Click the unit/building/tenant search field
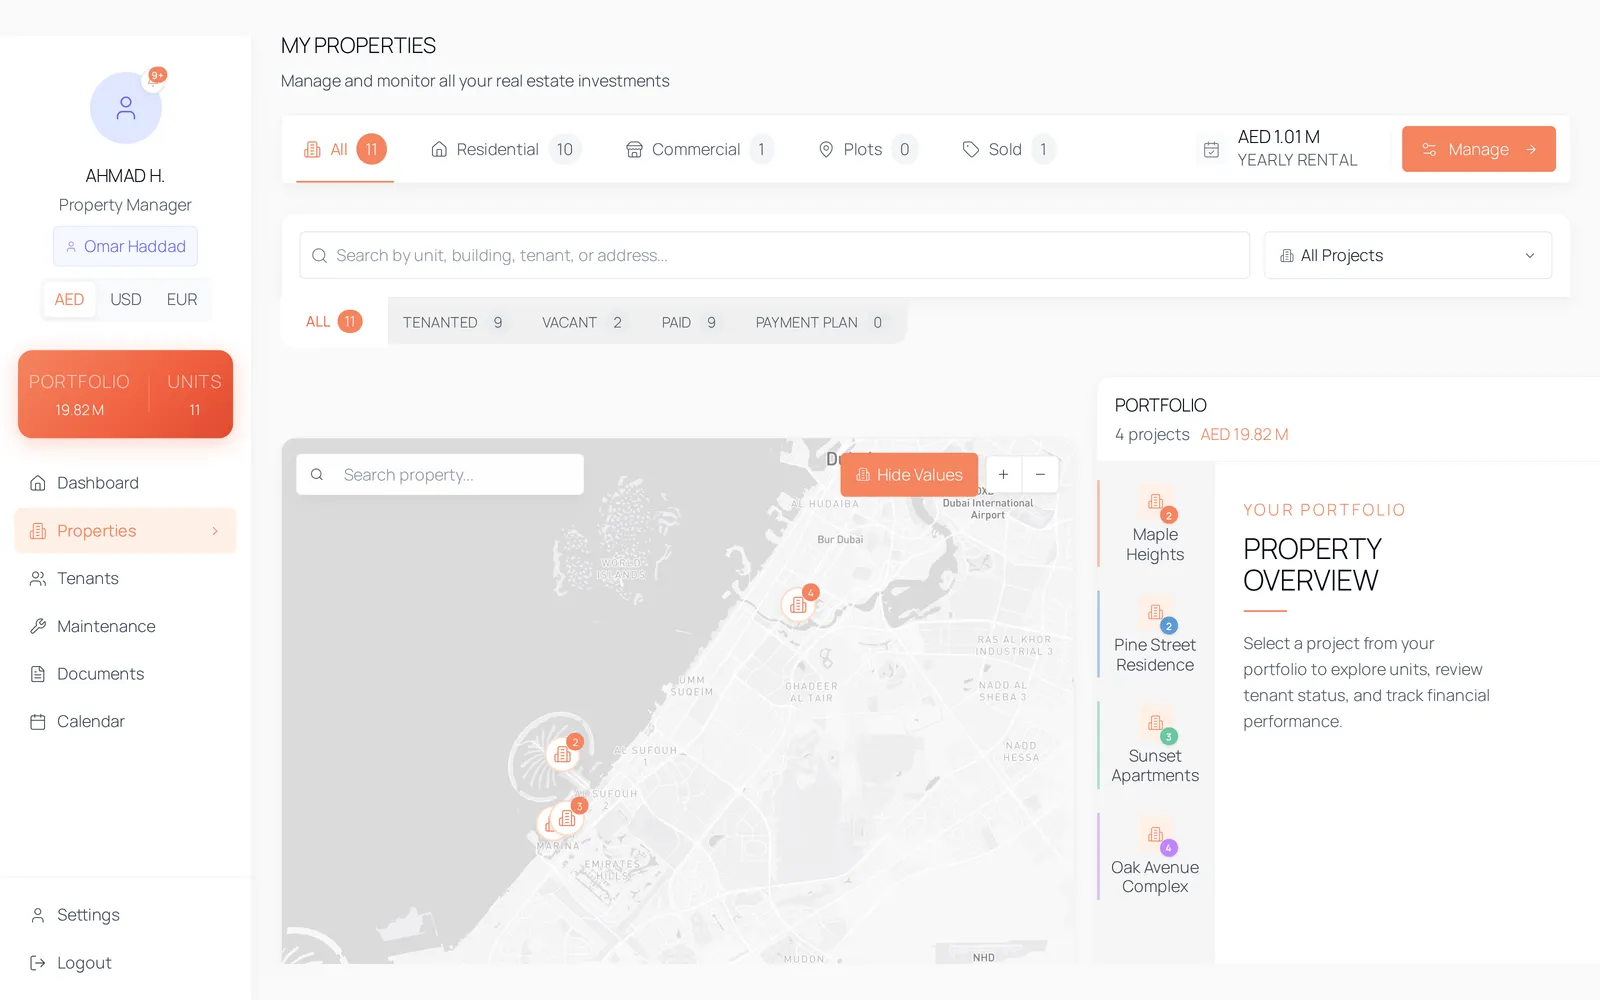The image size is (1600, 1000). 775,255
